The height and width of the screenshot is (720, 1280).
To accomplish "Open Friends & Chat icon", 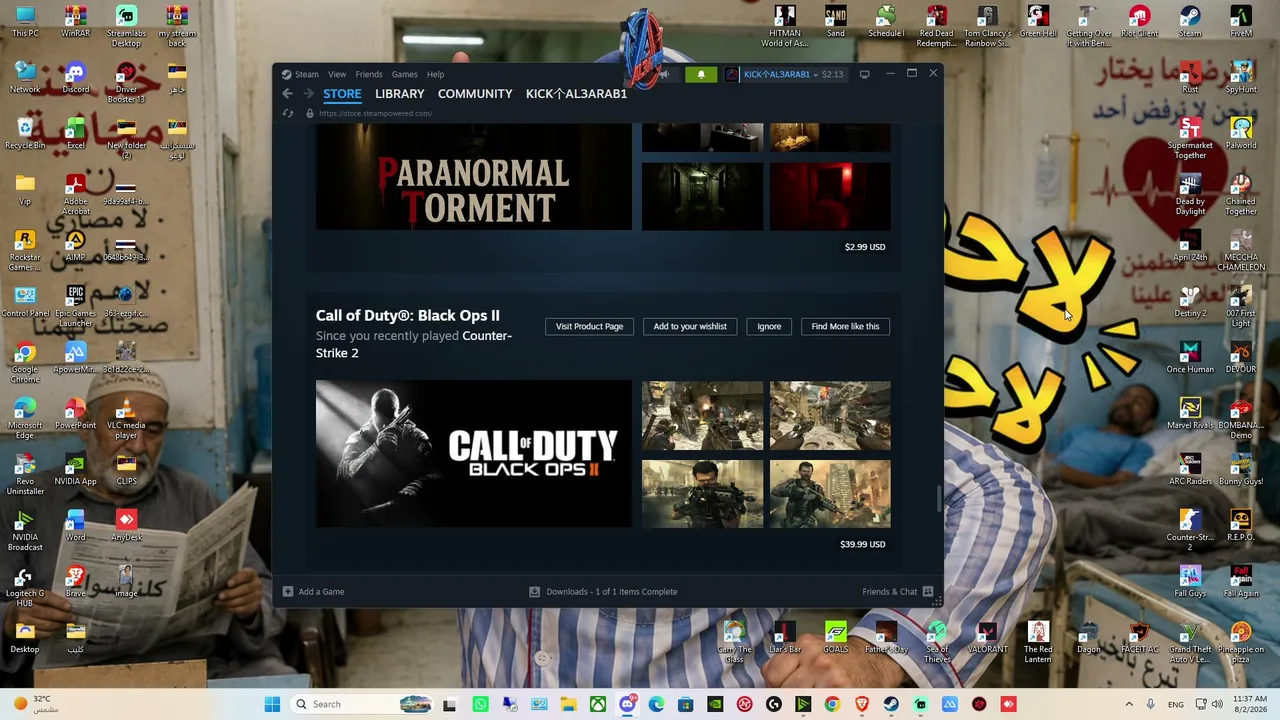I will (928, 592).
